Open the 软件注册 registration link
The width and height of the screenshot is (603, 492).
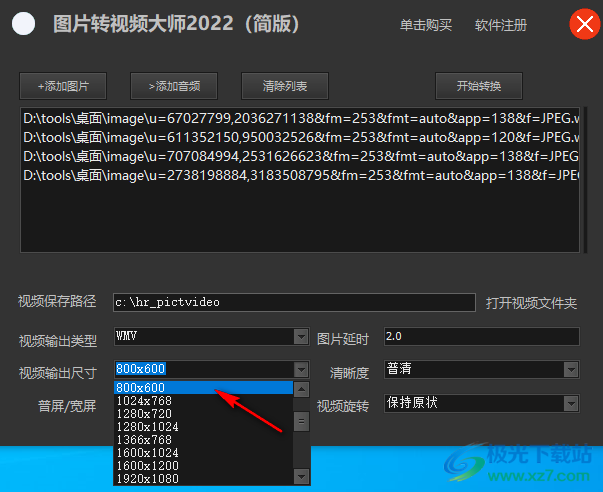[501, 25]
